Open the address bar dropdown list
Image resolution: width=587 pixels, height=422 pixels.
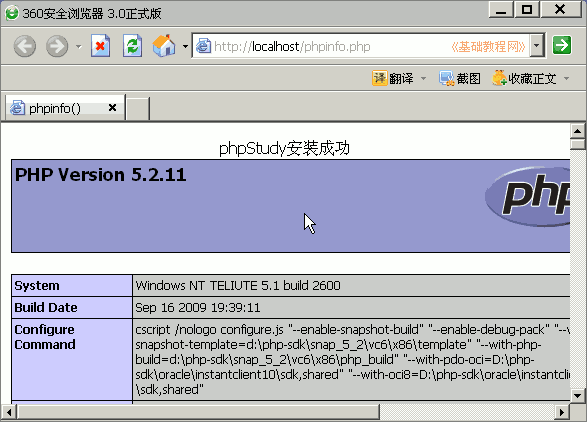click(x=536, y=46)
